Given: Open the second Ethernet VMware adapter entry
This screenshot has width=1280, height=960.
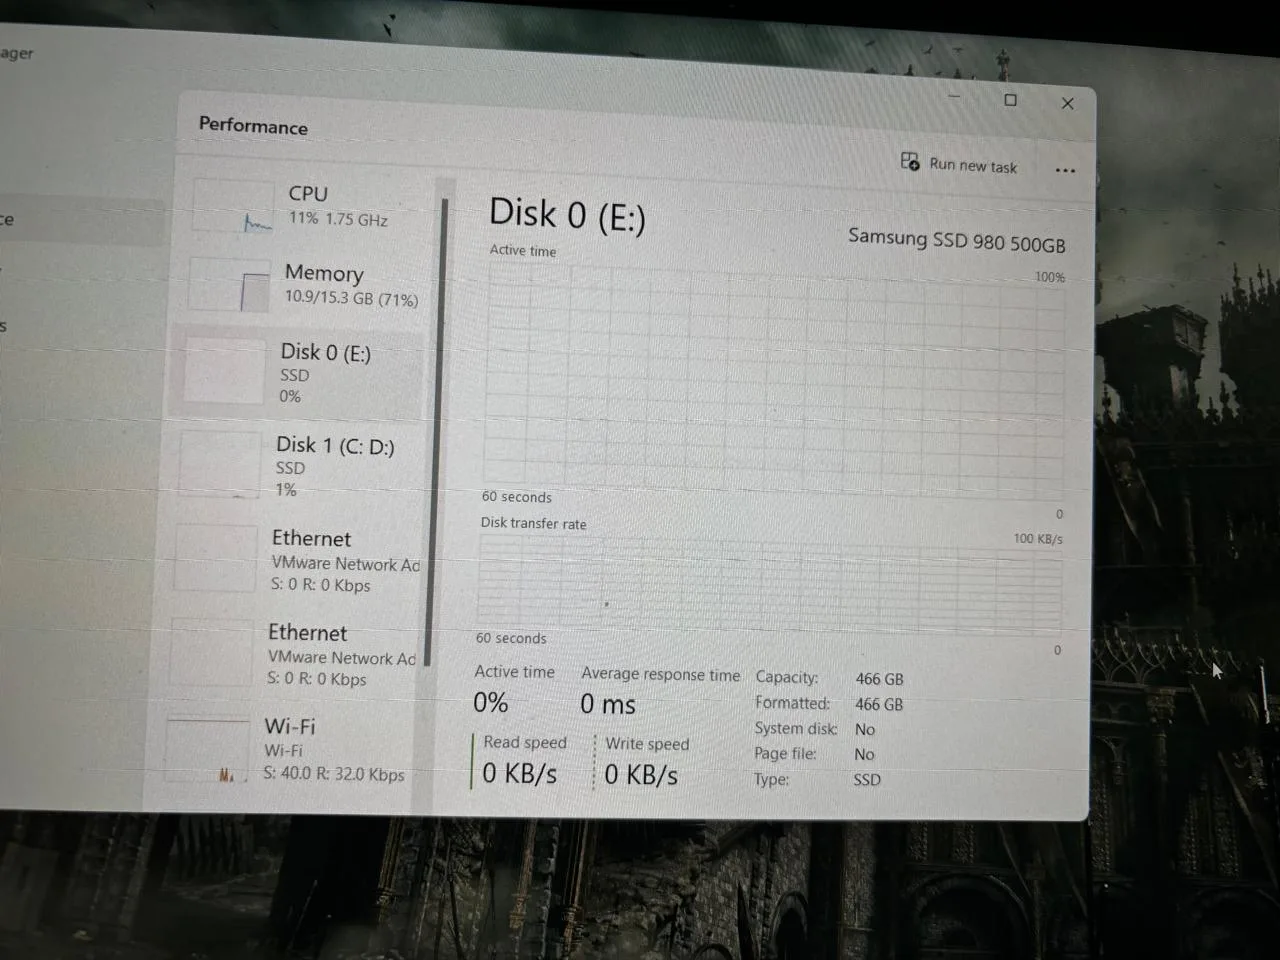Looking at the screenshot, I should [292, 655].
